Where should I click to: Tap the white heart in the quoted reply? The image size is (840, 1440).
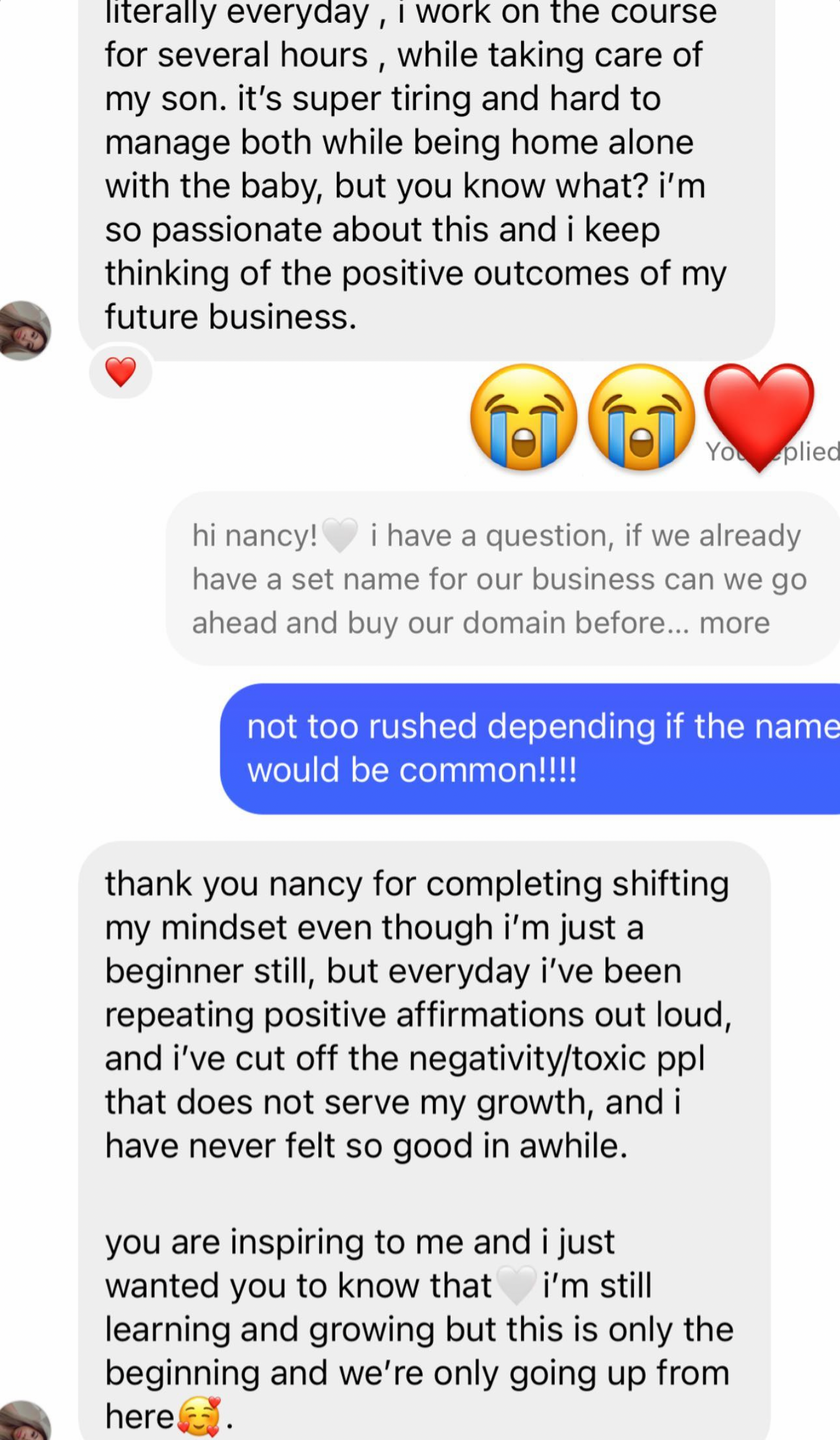point(340,538)
